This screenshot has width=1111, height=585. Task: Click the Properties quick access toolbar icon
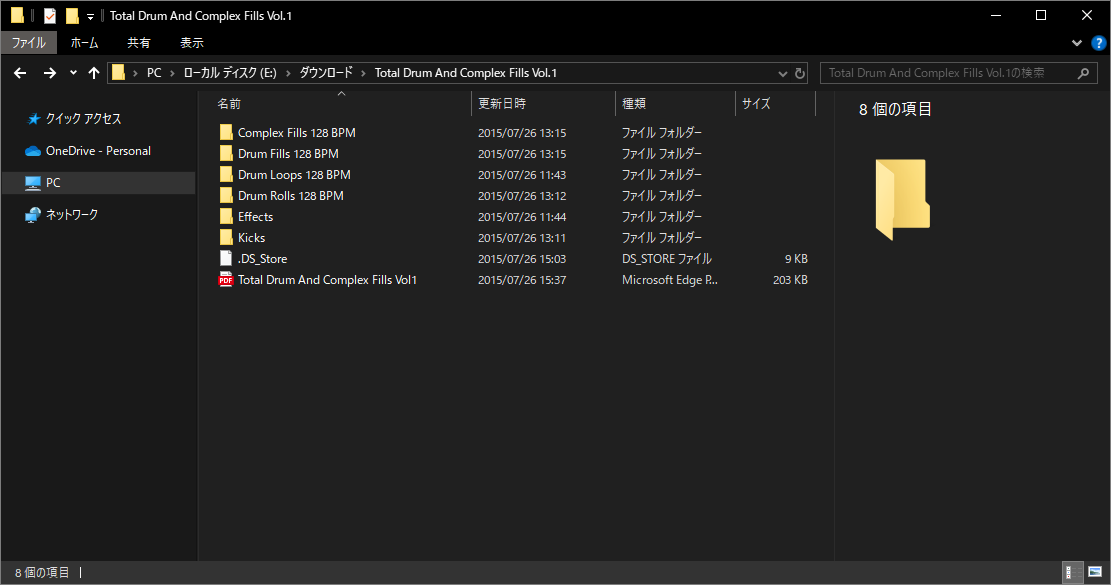(x=50, y=16)
